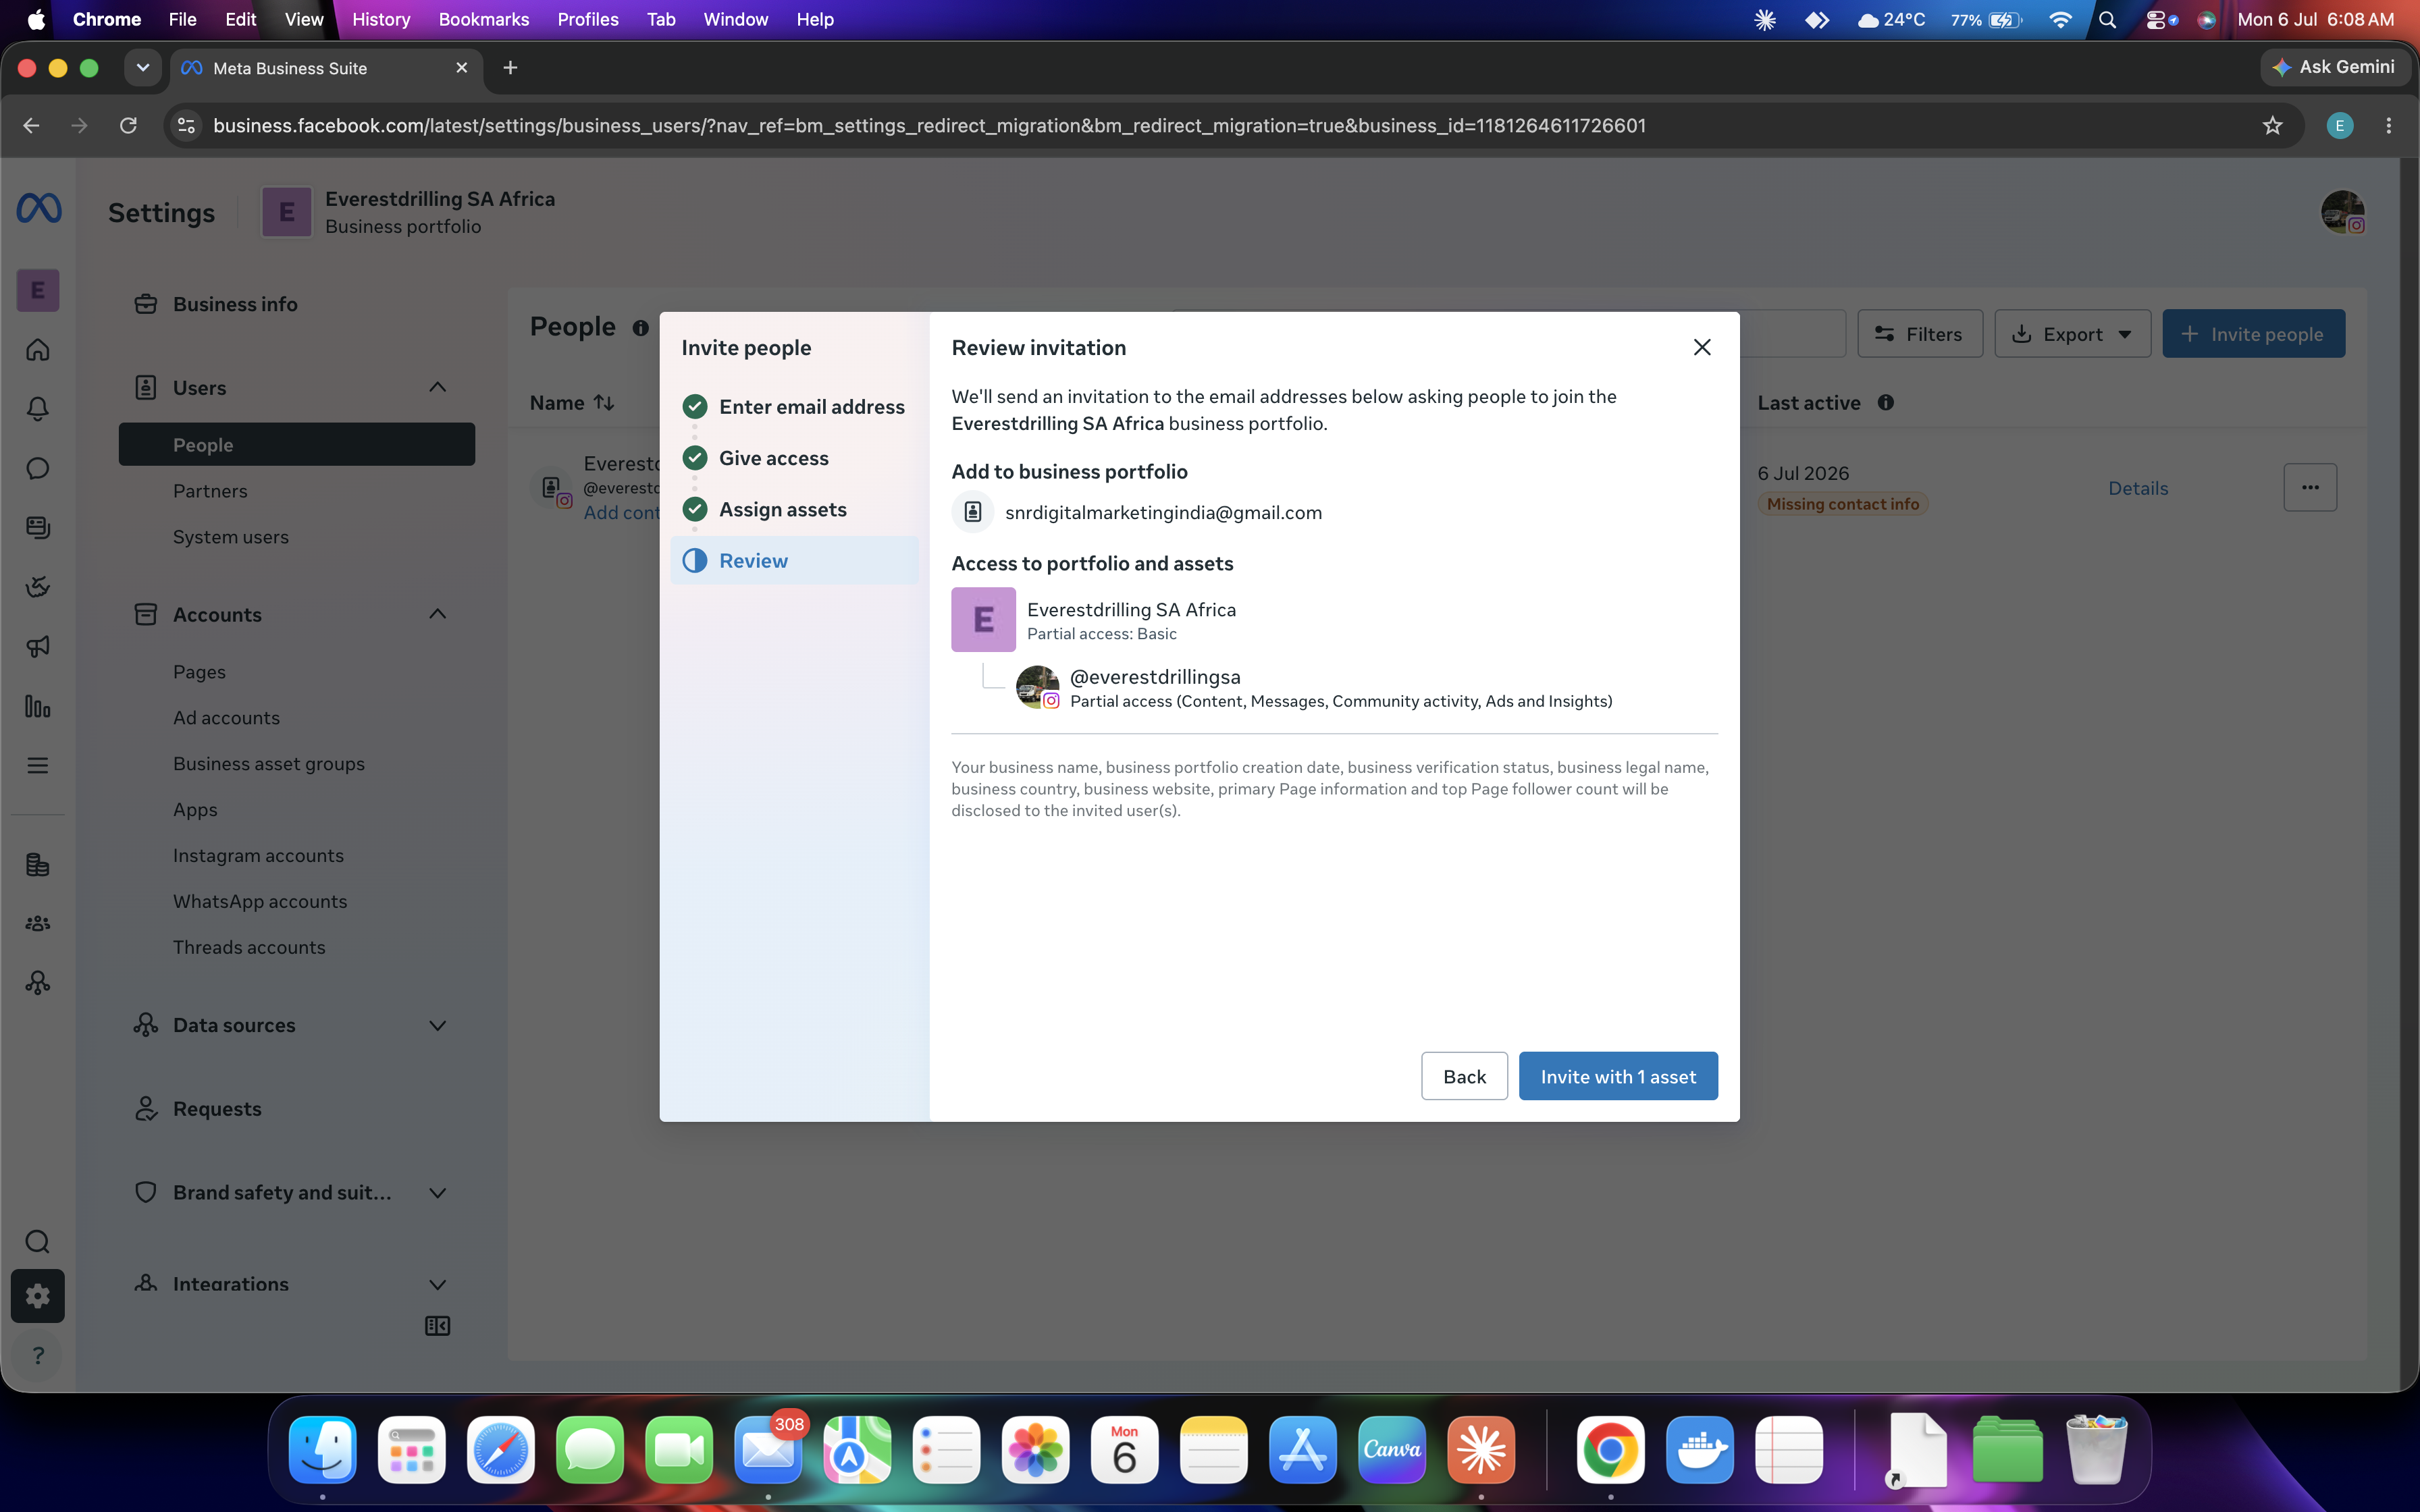The height and width of the screenshot is (1512, 2420).
Task: Close the Review invitation dialog
Action: coord(1702,347)
